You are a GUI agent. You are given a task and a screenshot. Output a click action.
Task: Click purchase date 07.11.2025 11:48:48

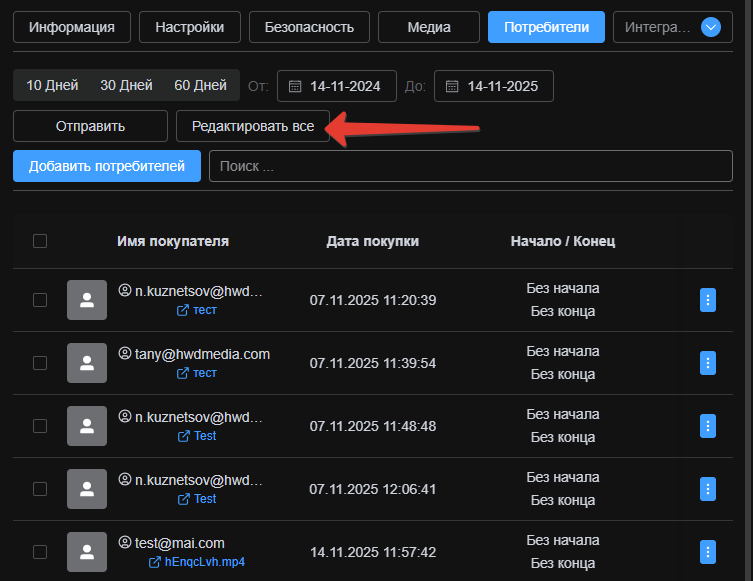pyautogui.click(x=373, y=426)
